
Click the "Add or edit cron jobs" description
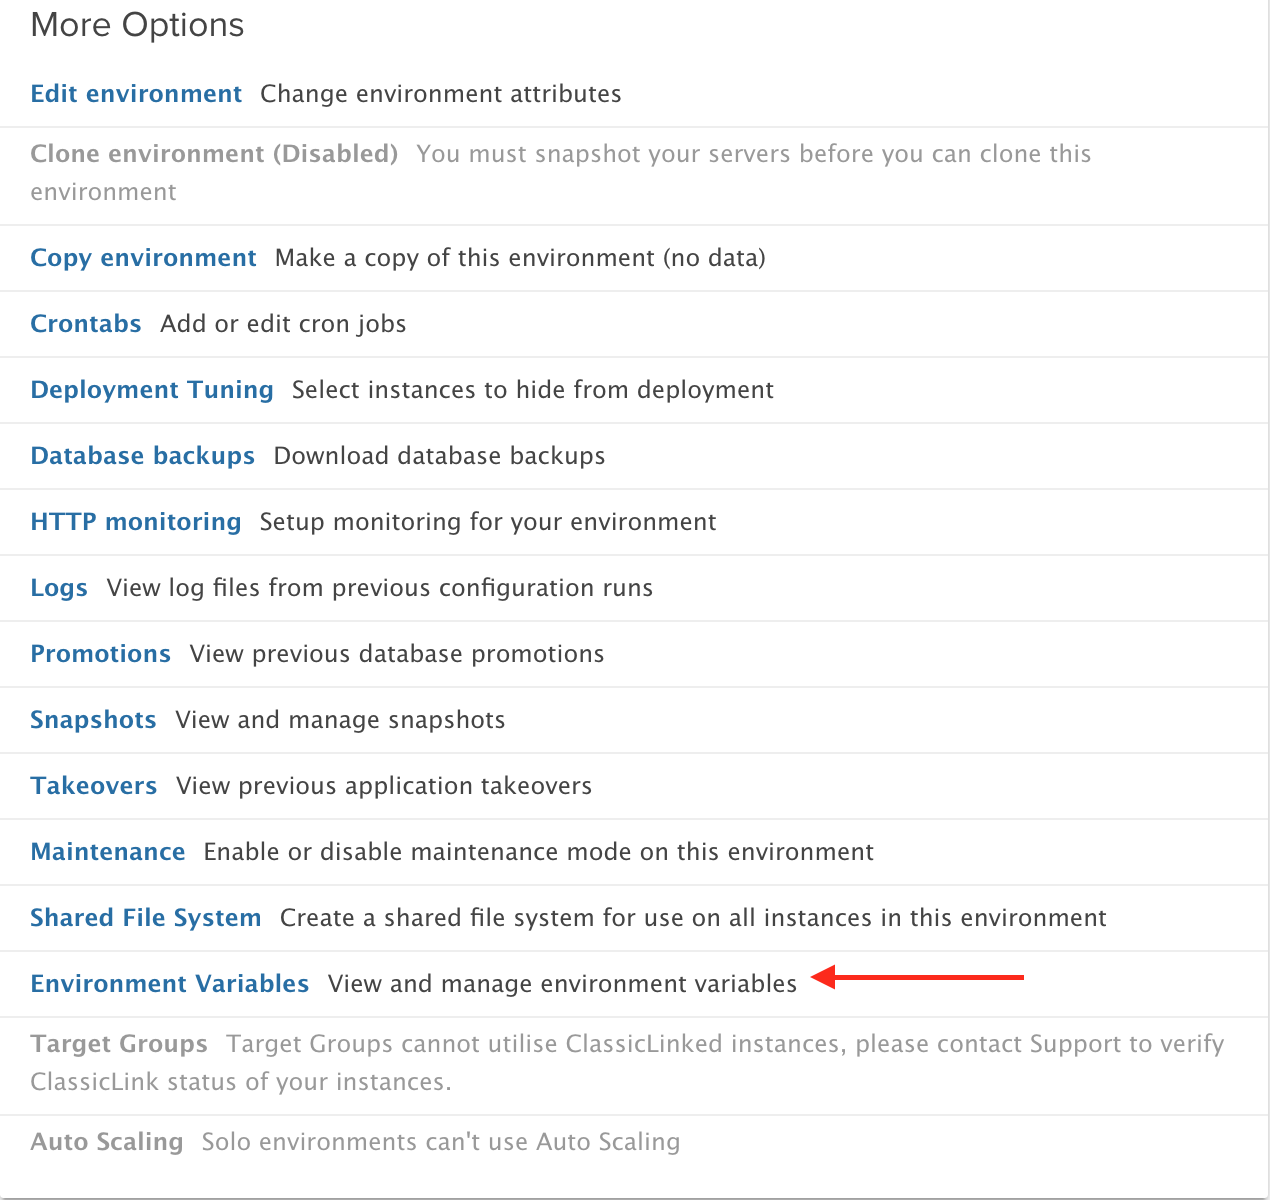(x=283, y=324)
